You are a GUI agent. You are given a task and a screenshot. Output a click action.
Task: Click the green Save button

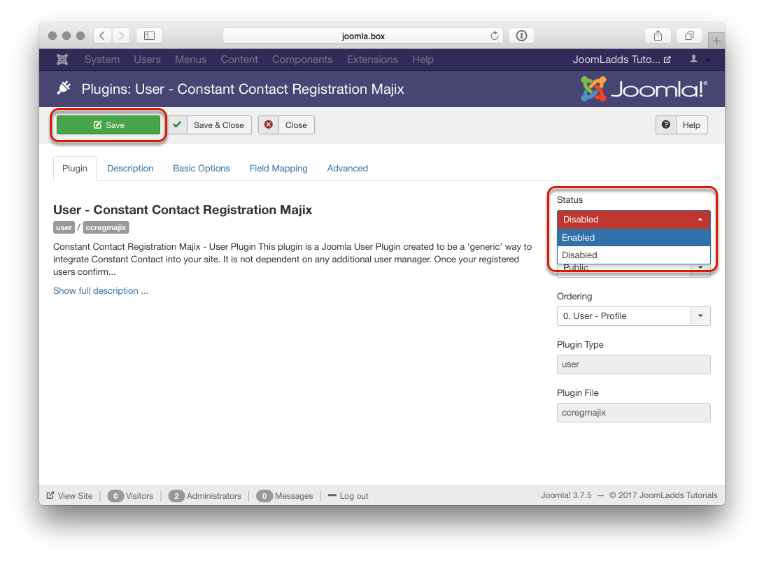(108, 125)
